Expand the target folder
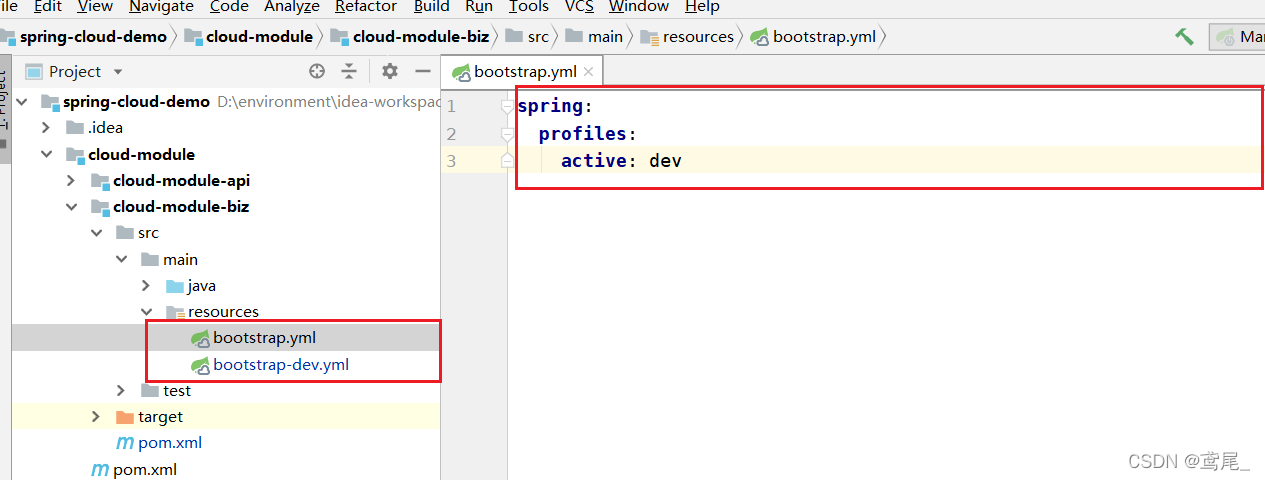Image resolution: width=1265 pixels, height=480 pixels. click(96, 417)
